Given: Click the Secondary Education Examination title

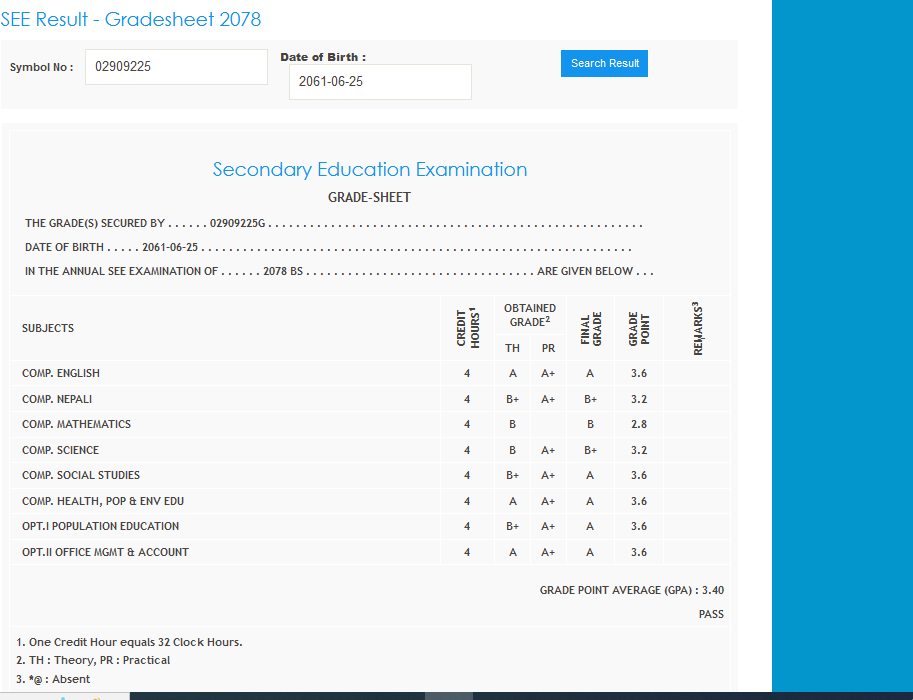Looking at the screenshot, I should pos(370,169).
